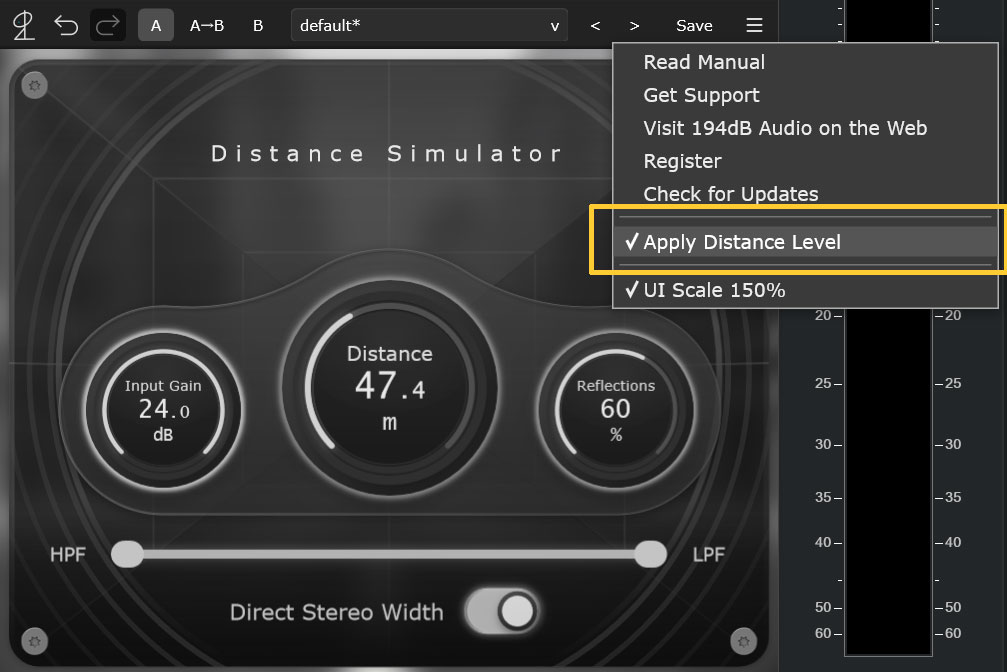Click the top-left gear screw icon

tap(35, 85)
